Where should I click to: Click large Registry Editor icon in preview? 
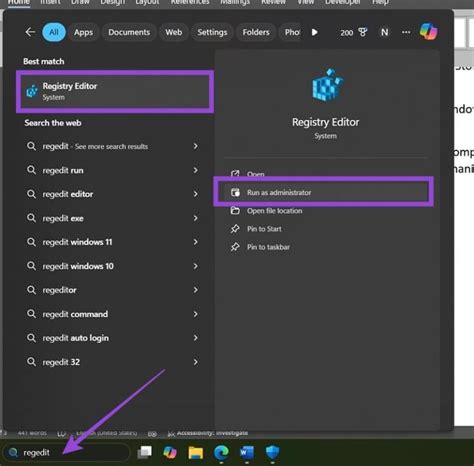[x=327, y=84]
